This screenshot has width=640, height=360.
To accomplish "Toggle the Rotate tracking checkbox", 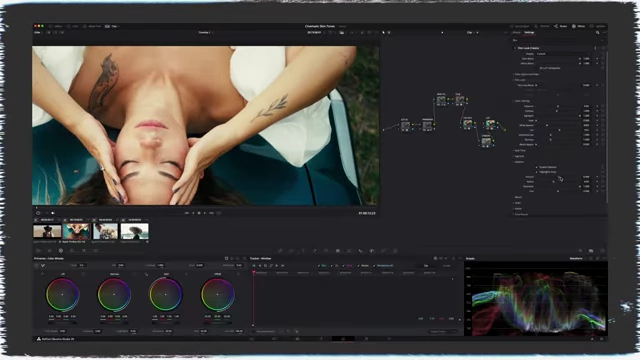I will [x=358, y=266].
